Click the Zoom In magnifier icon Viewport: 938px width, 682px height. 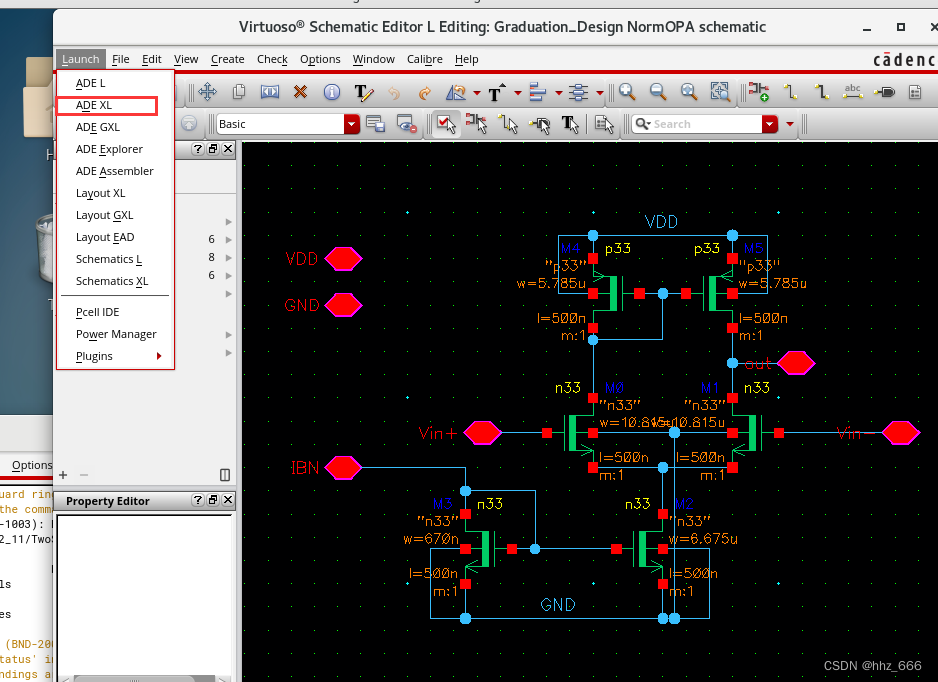(627, 92)
